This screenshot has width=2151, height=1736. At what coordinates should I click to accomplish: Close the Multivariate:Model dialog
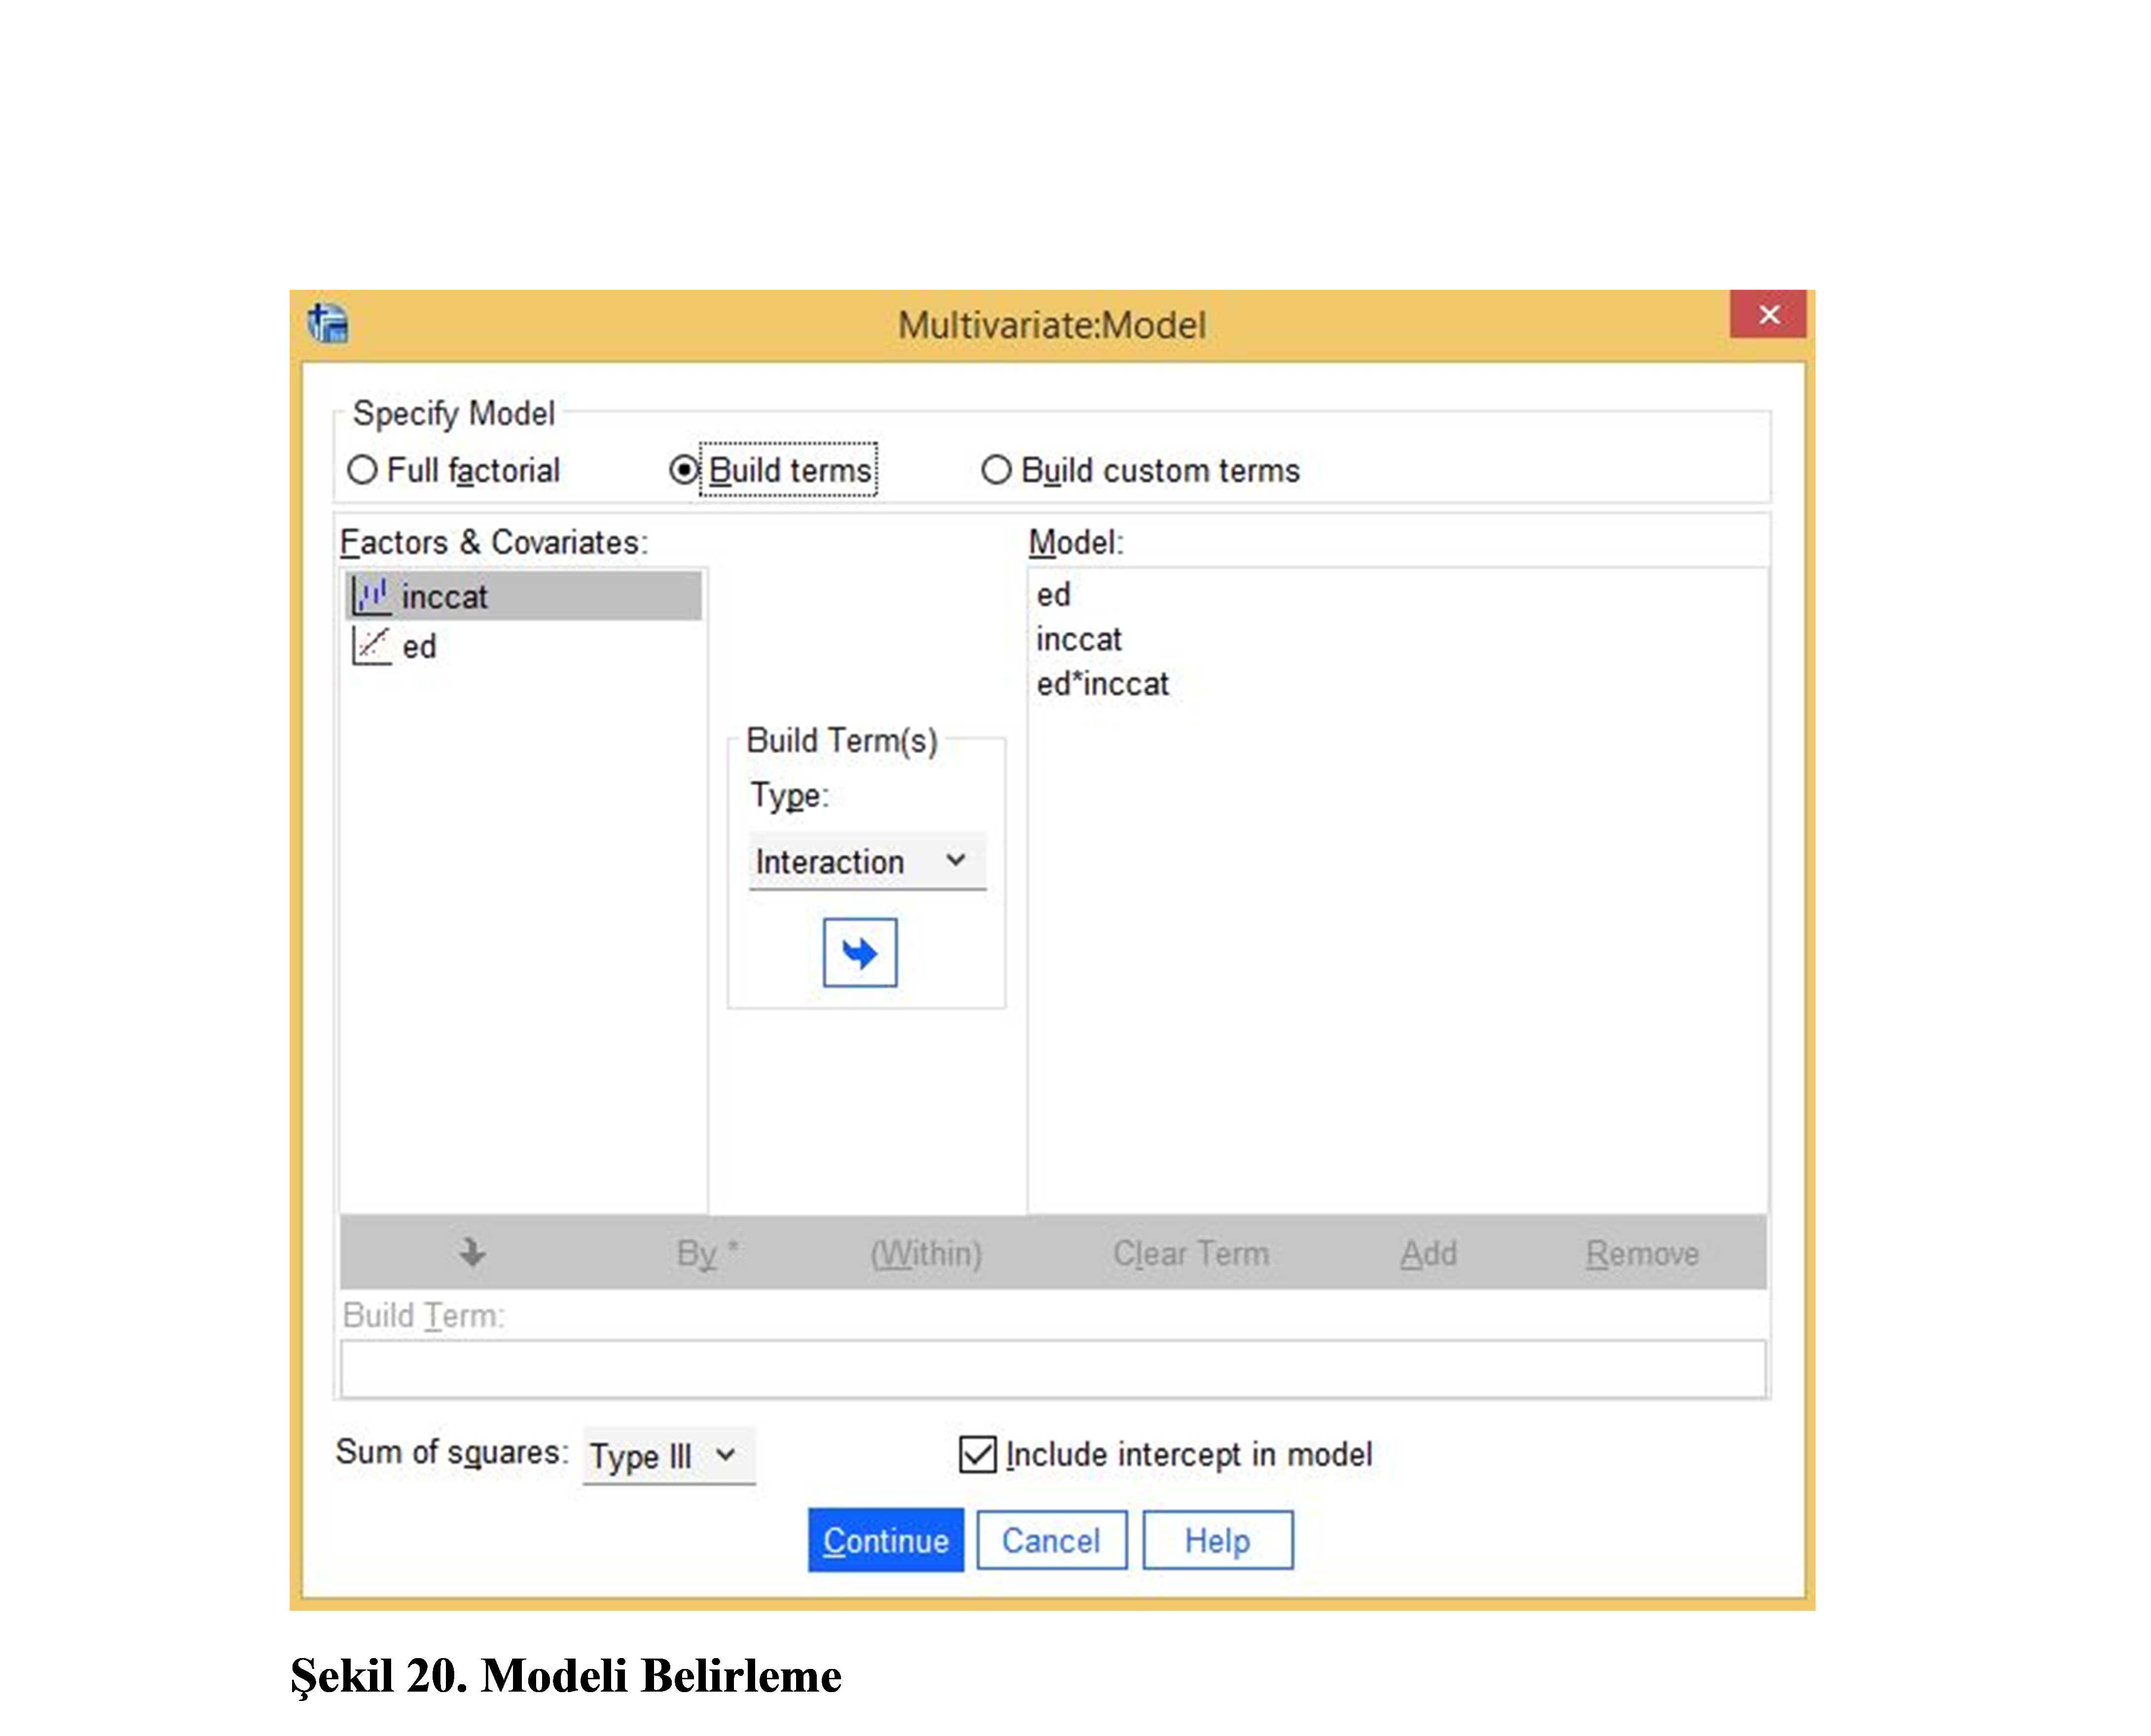point(1767,314)
